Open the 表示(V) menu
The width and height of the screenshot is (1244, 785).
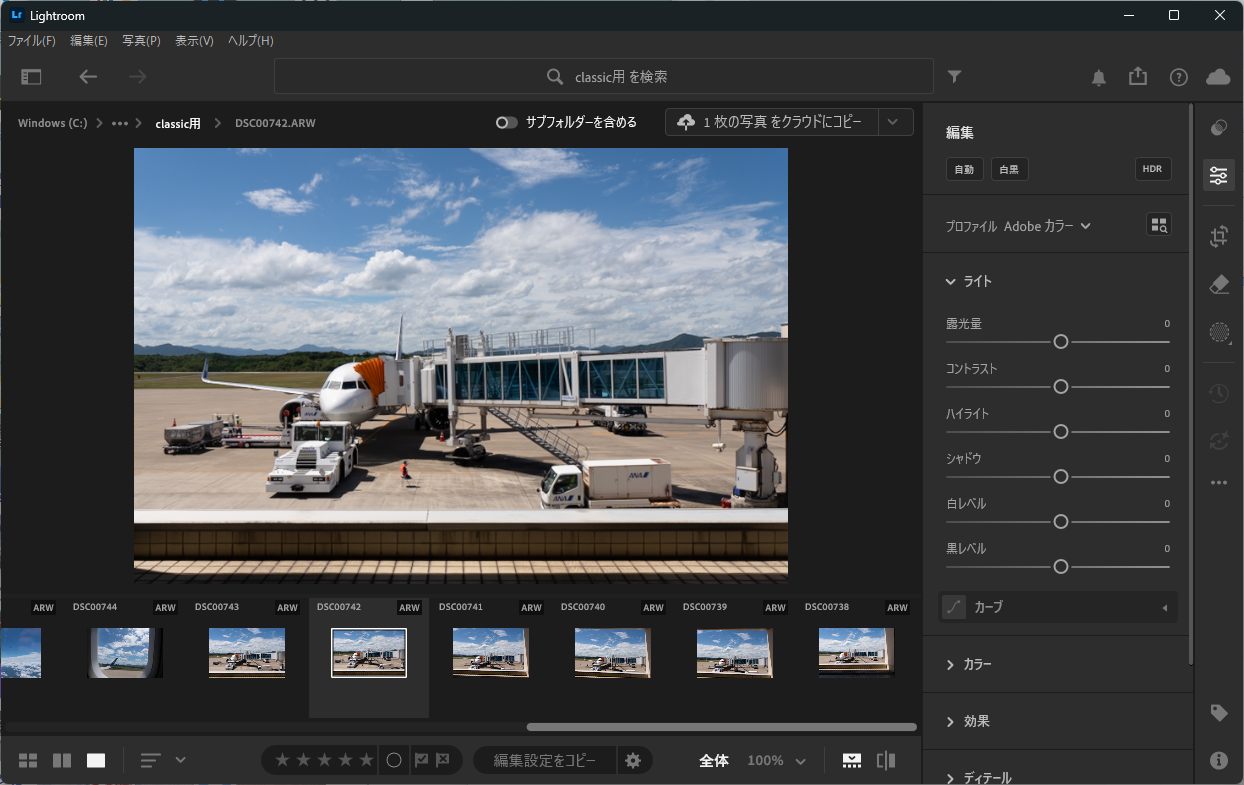pyautogui.click(x=194, y=41)
